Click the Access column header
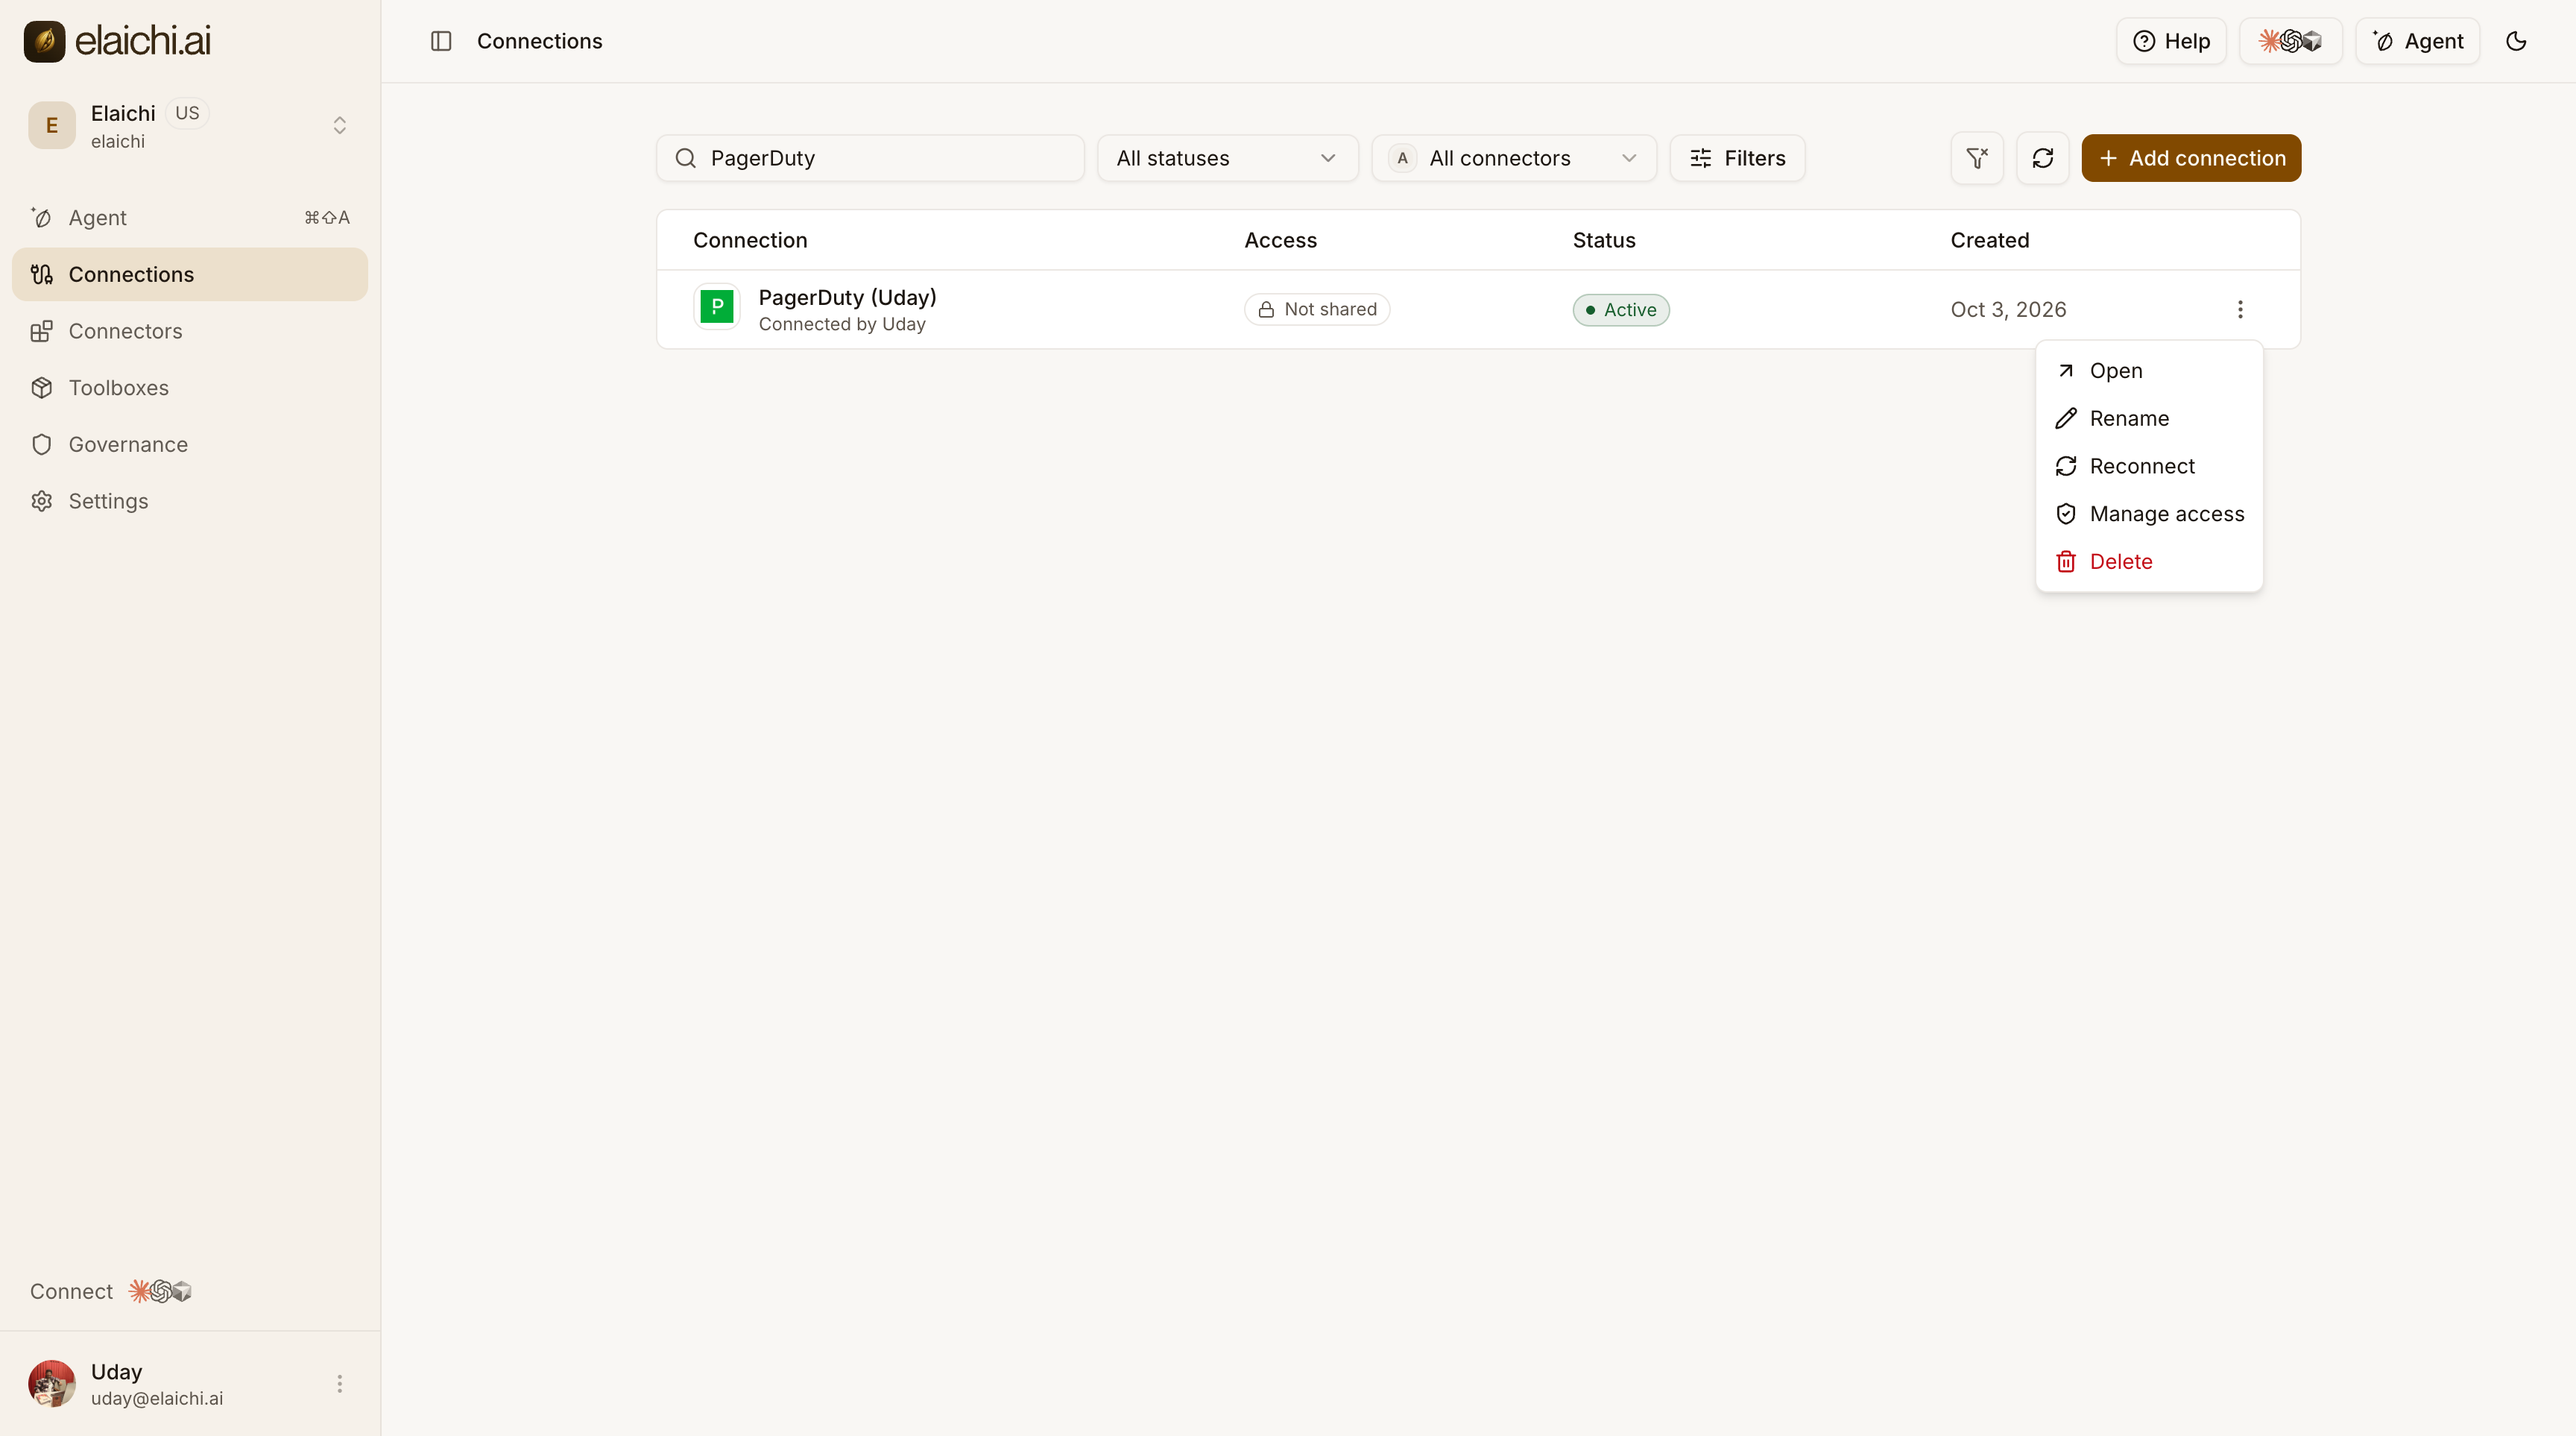This screenshot has height=1436, width=2576. point(1280,240)
